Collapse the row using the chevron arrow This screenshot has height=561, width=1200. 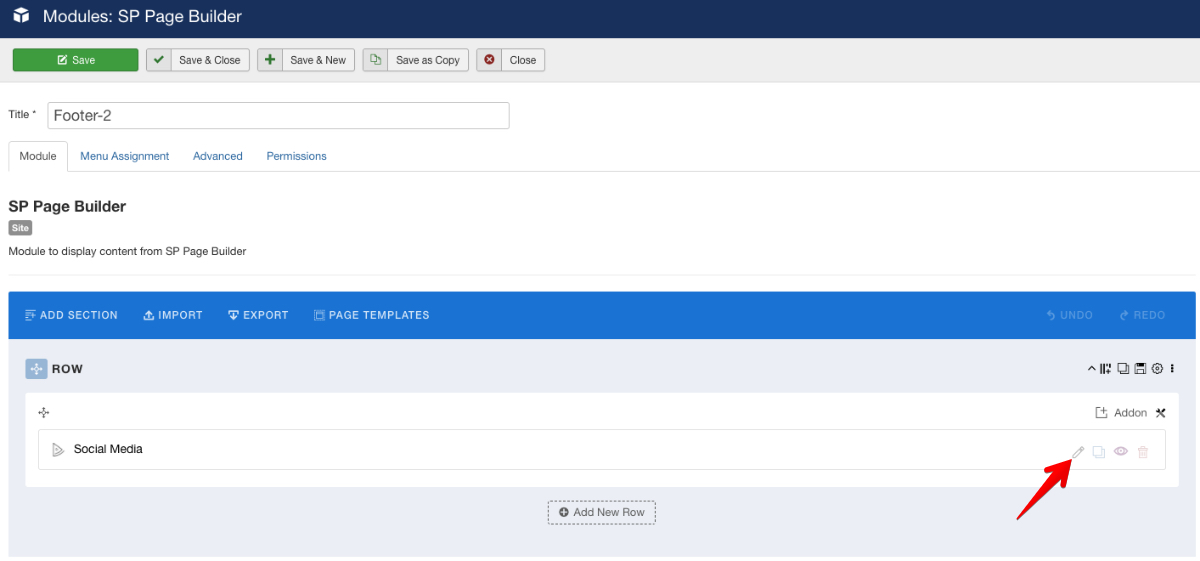tap(1092, 369)
